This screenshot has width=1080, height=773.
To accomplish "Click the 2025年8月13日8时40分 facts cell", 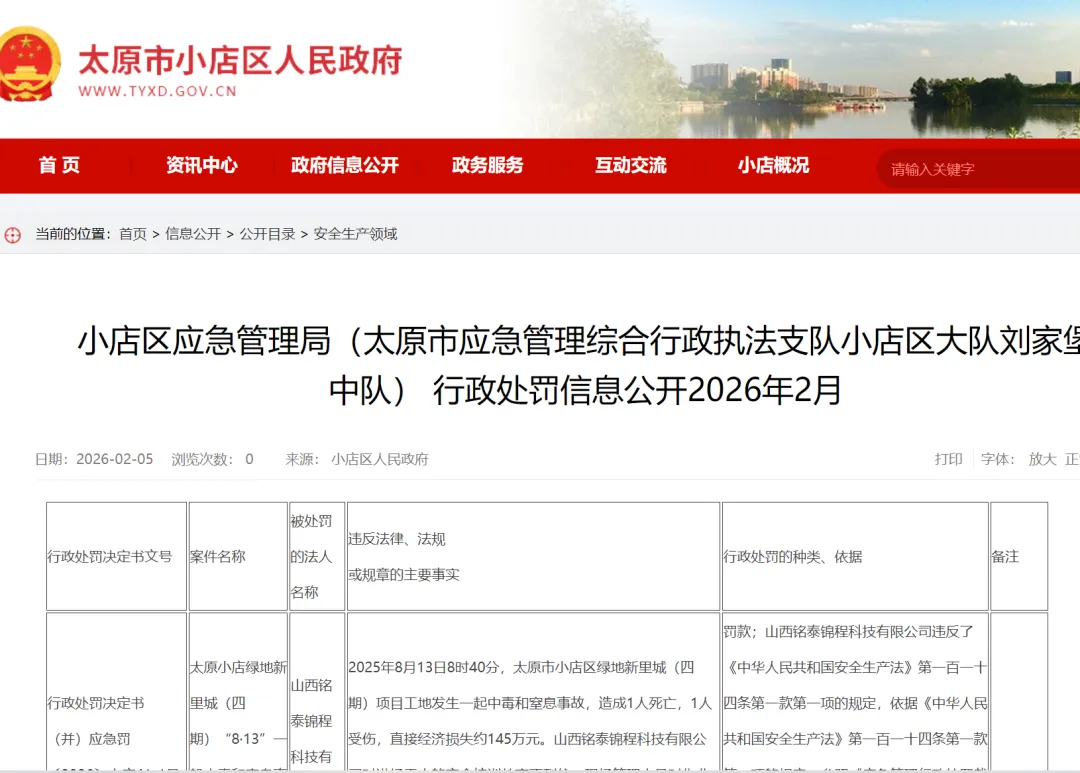I will point(533,692).
